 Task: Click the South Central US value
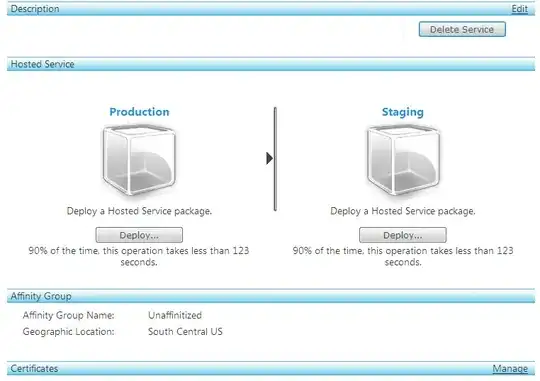click(185, 332)
